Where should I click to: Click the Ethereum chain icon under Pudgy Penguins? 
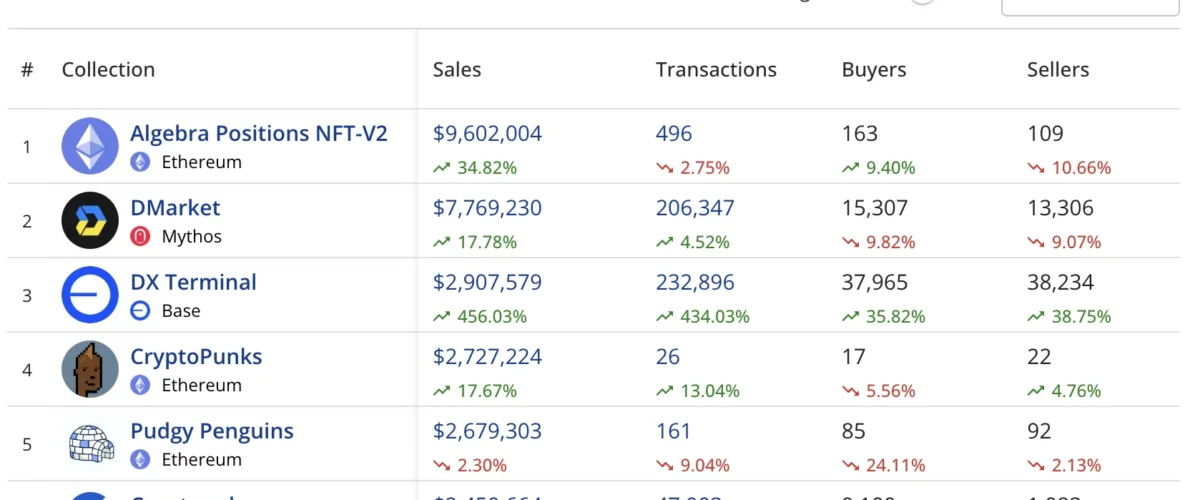pyautogui.click(x=141, y=460)
